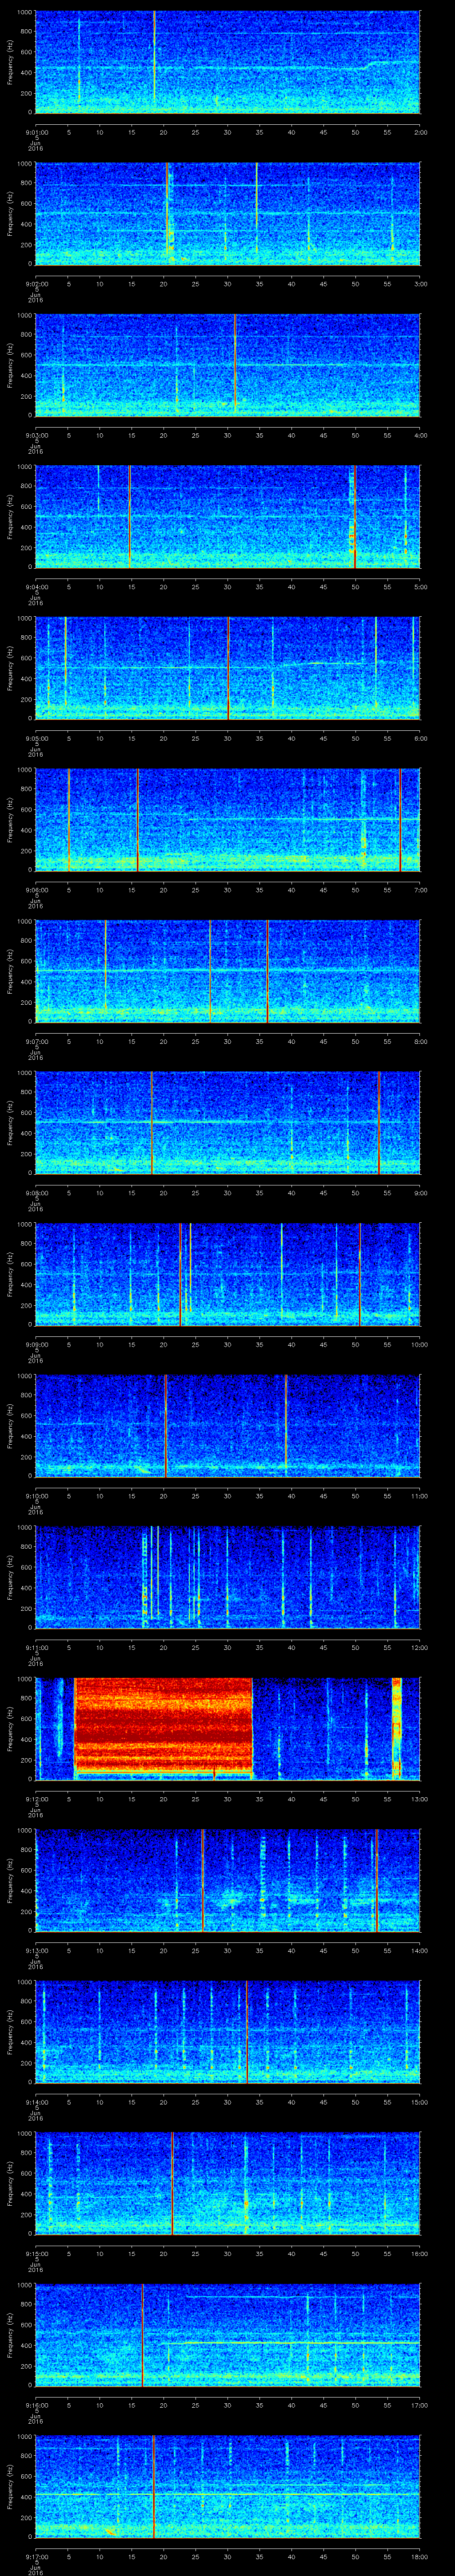The height and width of the screenshot is (2576, 455).
Task: Click the '9:13:00' start time label
Action: click(36, 1950)
